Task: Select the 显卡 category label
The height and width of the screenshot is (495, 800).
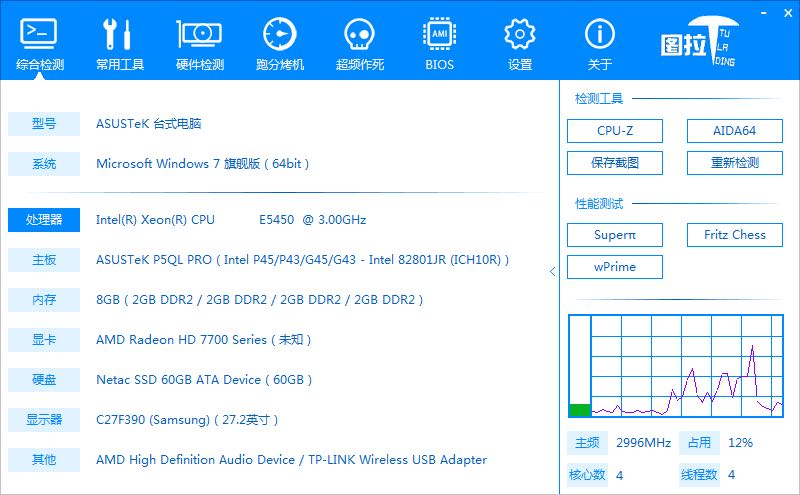Action: click(x=44, y=340)
